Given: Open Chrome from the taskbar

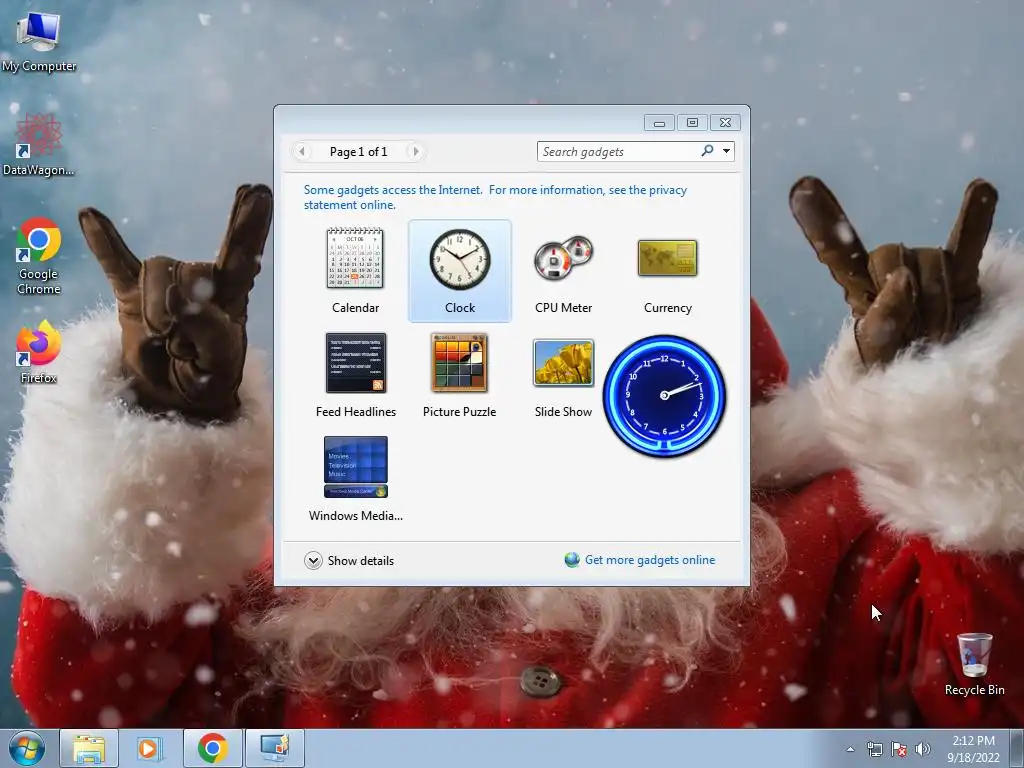Looking at the screenshot, I should [x=212, y=748].
